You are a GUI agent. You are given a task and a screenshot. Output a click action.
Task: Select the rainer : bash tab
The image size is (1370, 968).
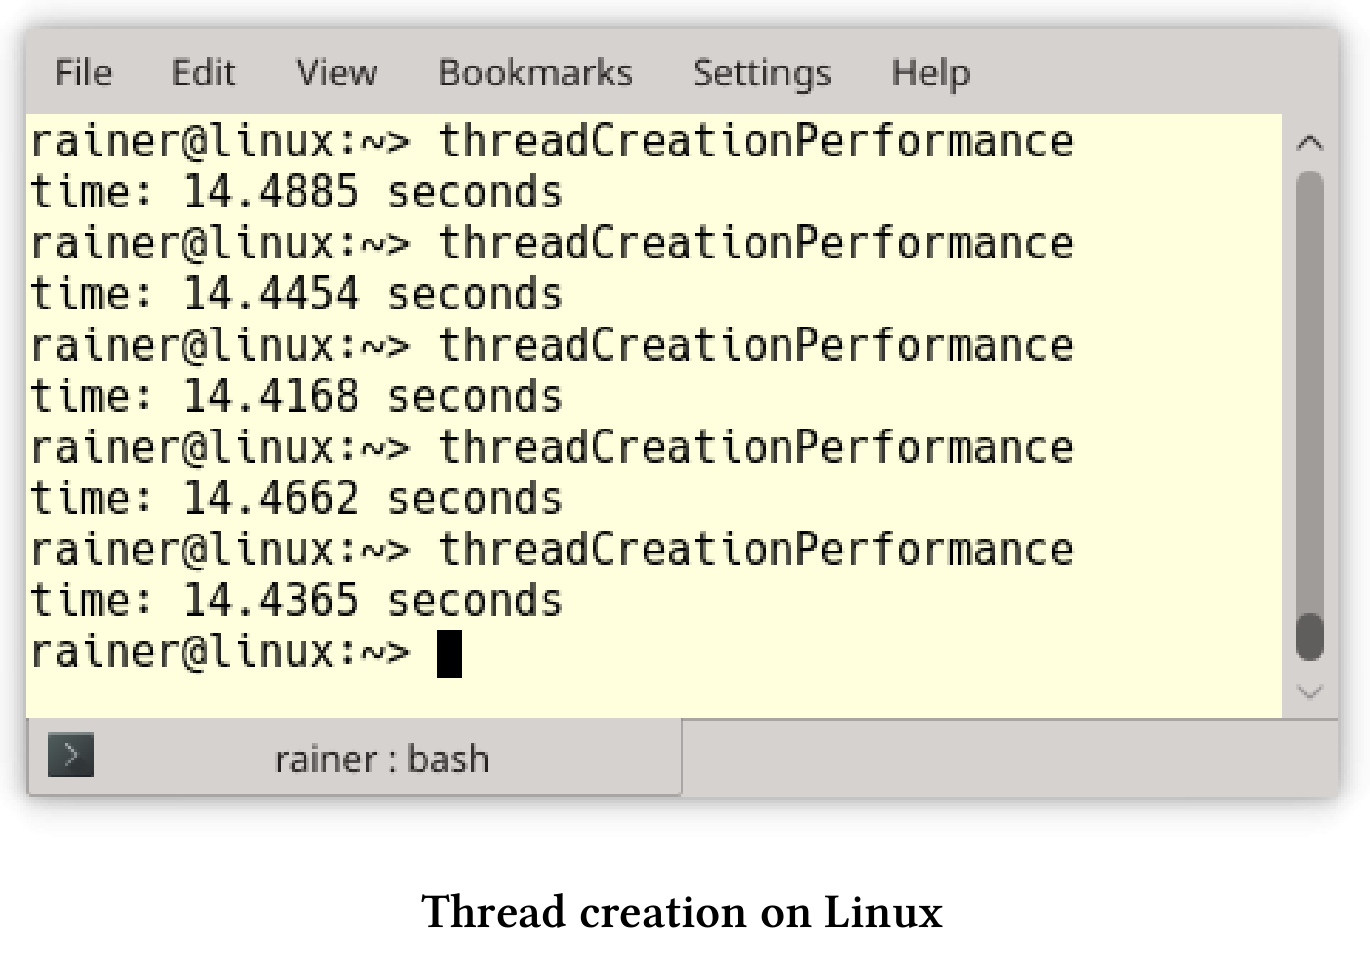coord(354,758)
